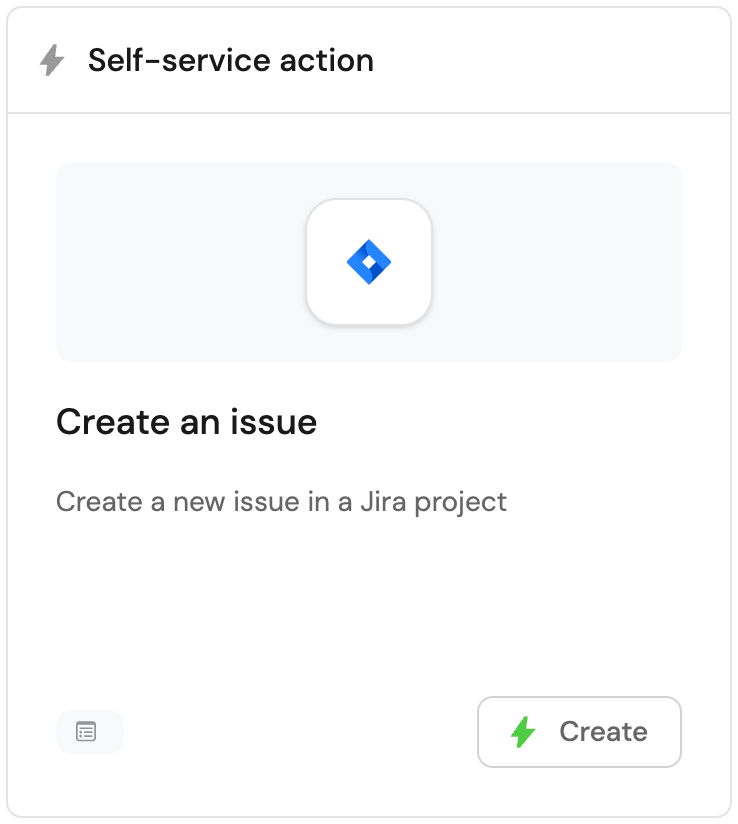Image resolution: width=738 pixels, height=824 pixels.
Task: Click the gray lightning bolt header icon
Action: click(52, 60)
